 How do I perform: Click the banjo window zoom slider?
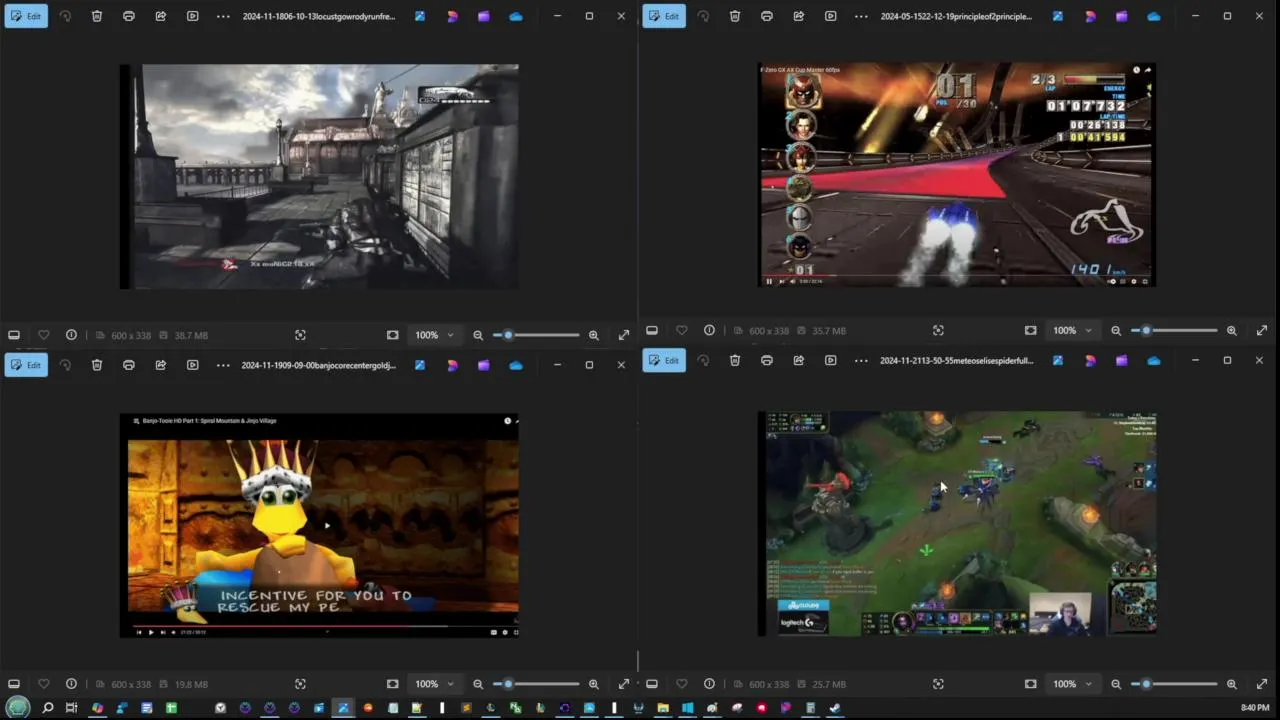pyautogui.click(x=536, y=684)
